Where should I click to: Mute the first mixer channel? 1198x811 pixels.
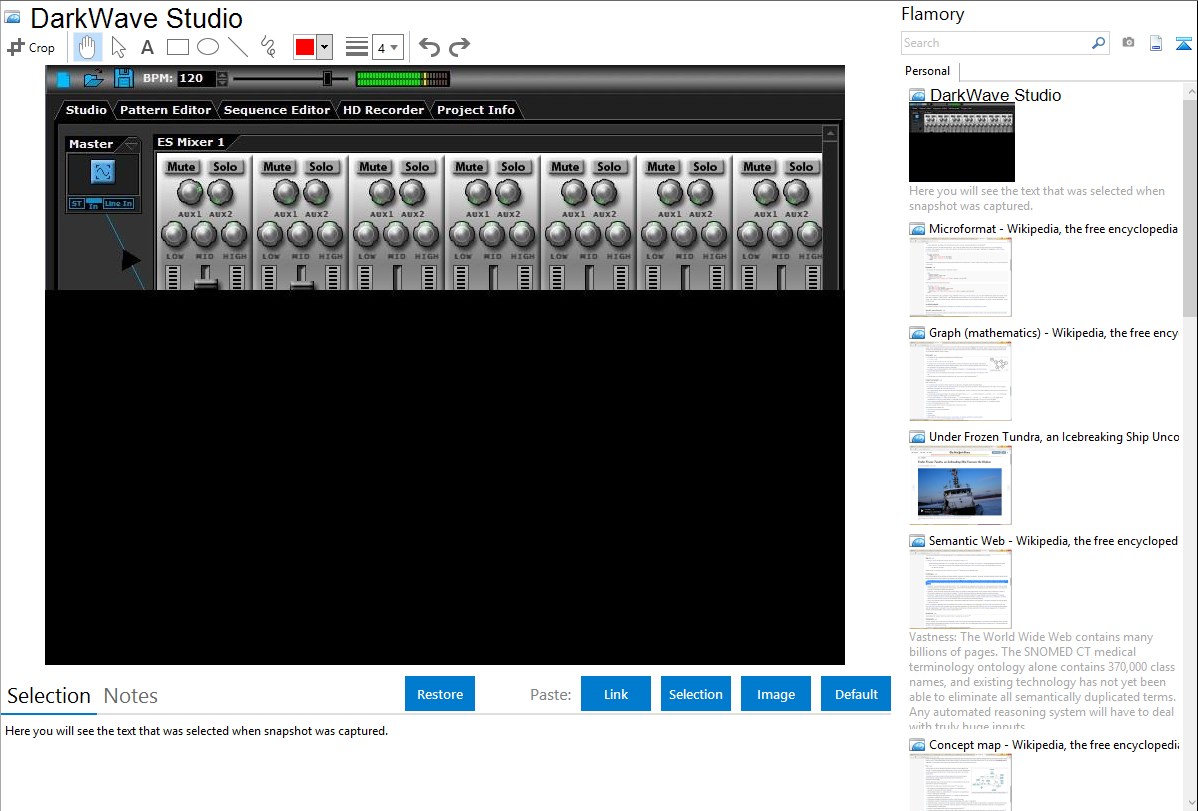pyautogui.click(x=181, y=167)
